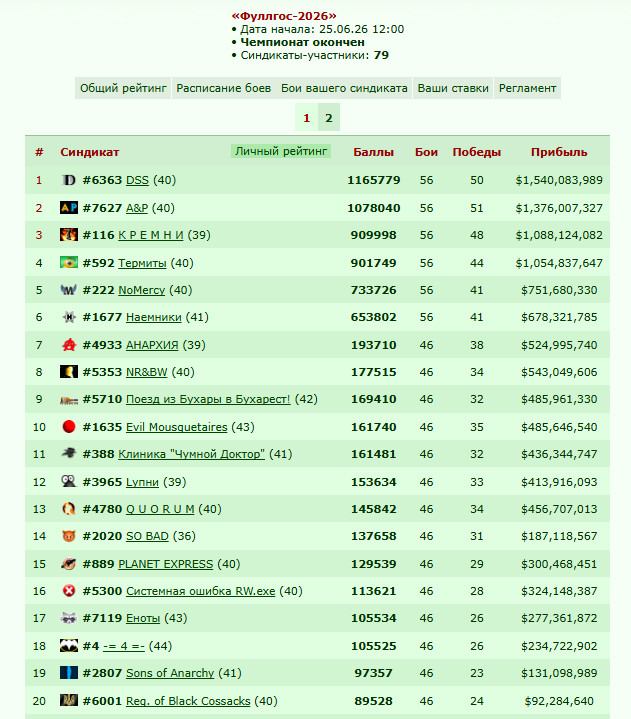Open the Ваши ставки tab
This screenshot has height=719, width=631.
point(453,88)
